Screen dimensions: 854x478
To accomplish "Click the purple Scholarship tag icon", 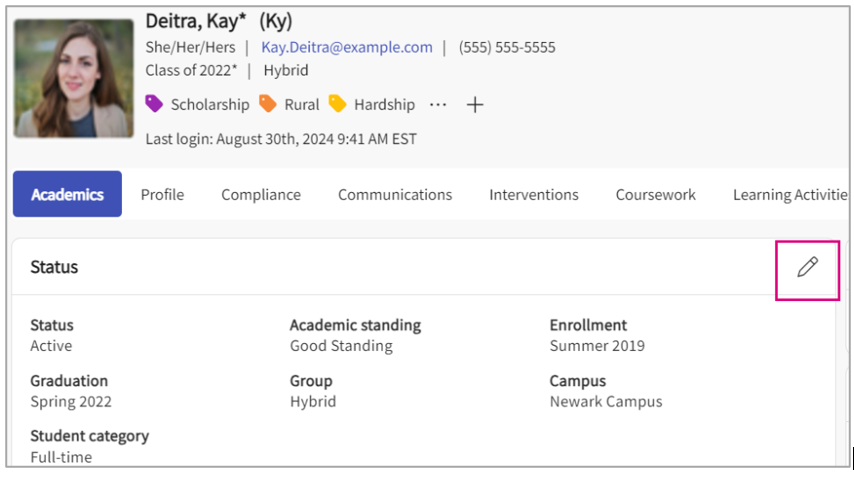I will [154, 104].
